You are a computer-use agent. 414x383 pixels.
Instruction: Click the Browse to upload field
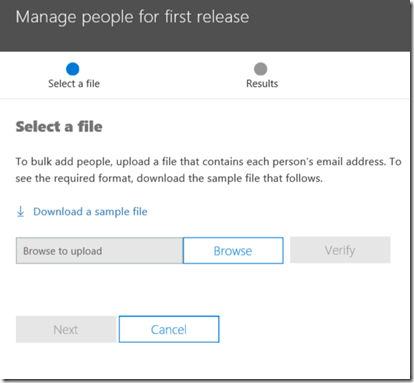(99, 251)
